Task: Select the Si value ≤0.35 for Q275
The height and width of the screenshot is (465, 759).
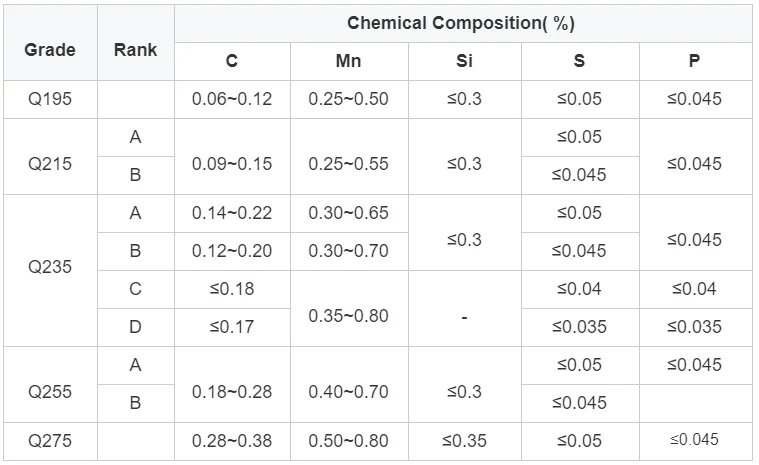Action: [x=464, y=440]
